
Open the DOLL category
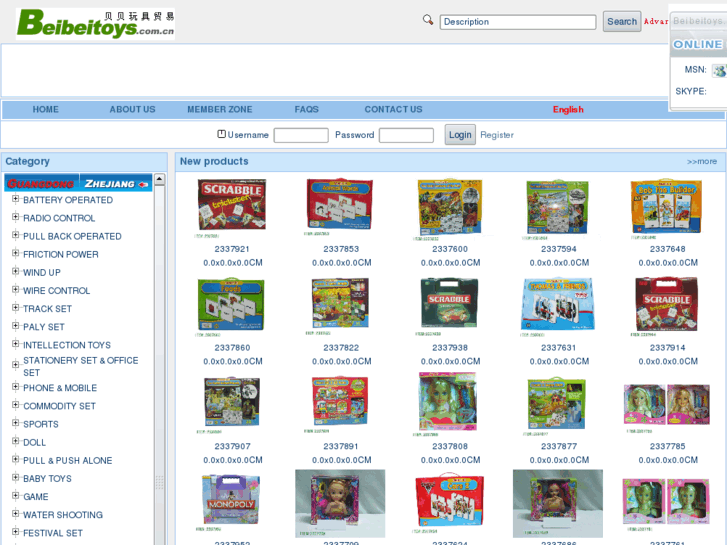pyautogui.click(x=34, y=442)
